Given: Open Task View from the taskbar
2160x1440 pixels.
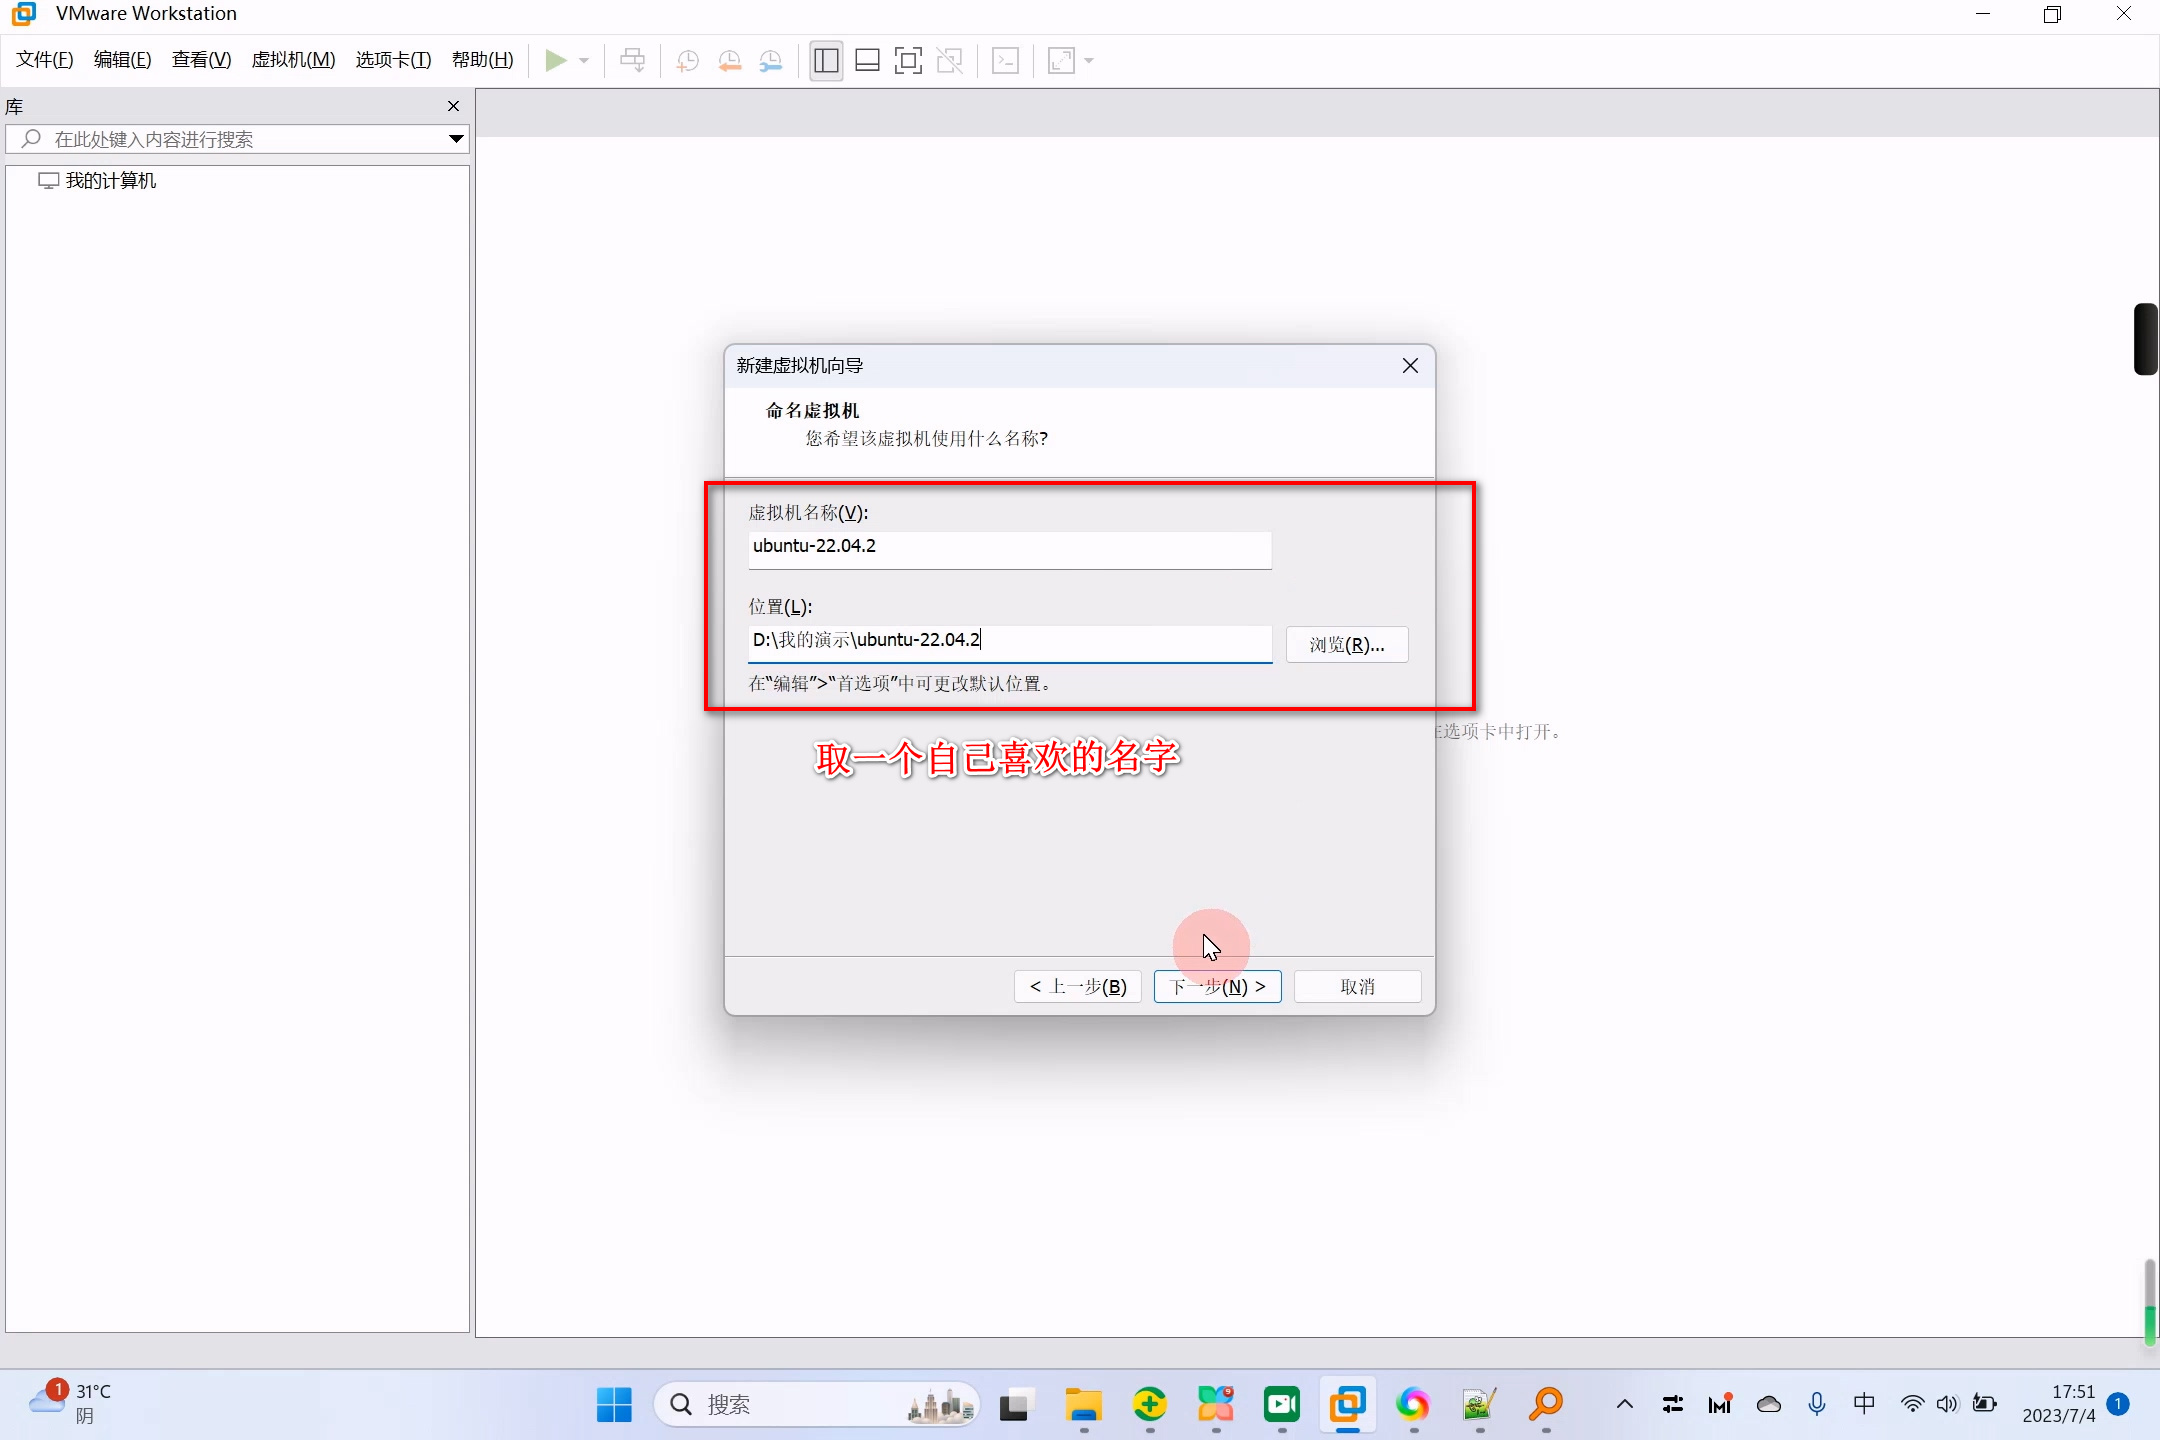Looking at the screenshot, I should pos(1015,1405).
